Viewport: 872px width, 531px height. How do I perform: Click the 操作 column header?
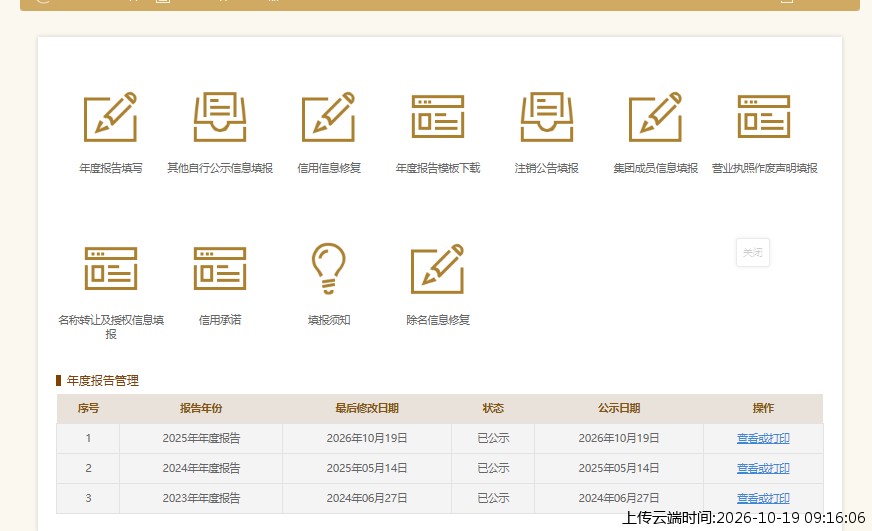[763, 408]
